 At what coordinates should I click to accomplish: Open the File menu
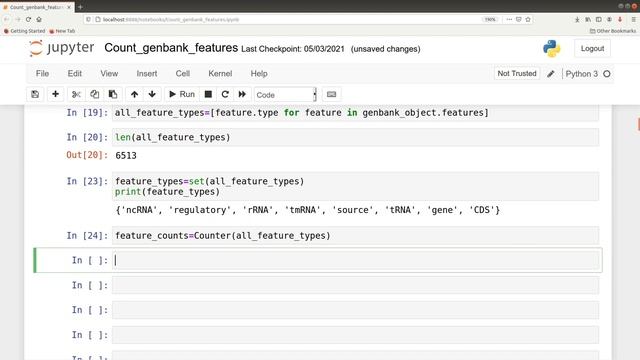(42, 74)
